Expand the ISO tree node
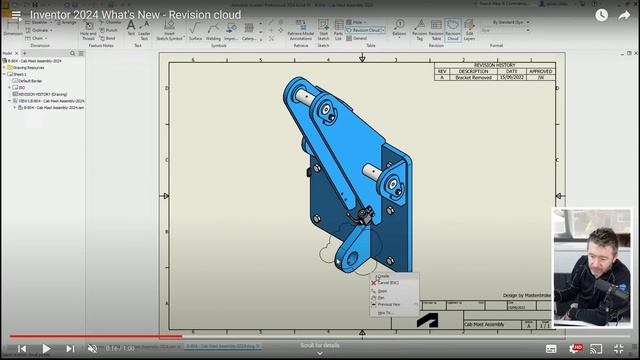Screen dimensions: 640x360 click(10, 87)
